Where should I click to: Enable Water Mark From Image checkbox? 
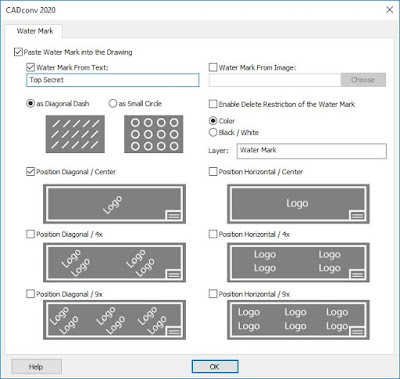tap(213, 67)
